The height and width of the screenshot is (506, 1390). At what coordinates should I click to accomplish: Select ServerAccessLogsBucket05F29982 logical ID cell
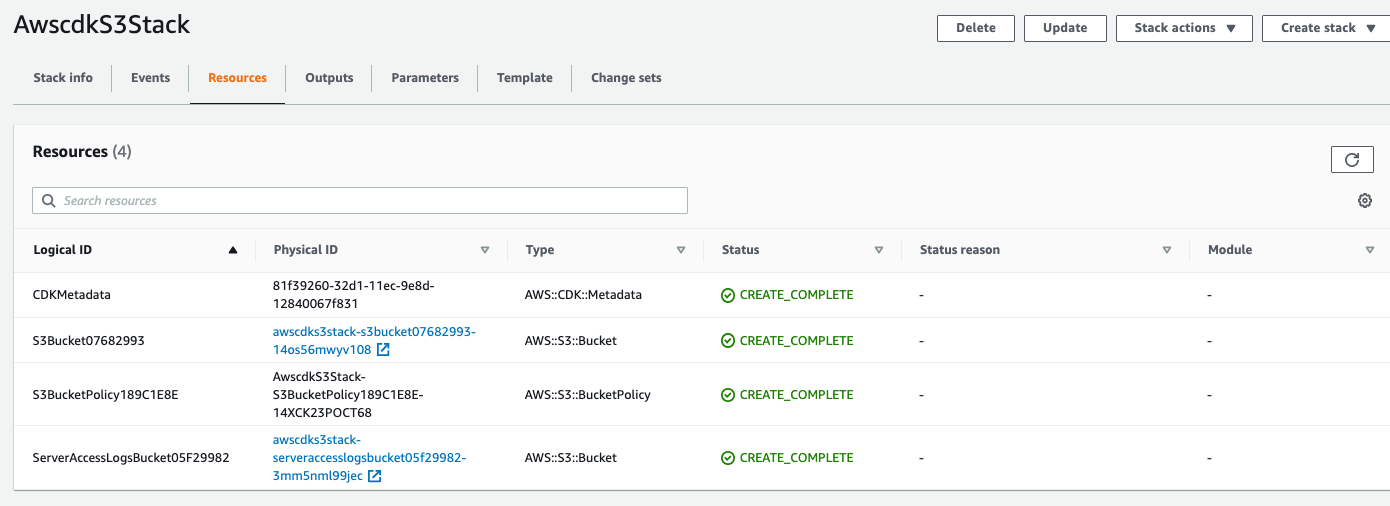pyautogui.click(x=131, y=458)
